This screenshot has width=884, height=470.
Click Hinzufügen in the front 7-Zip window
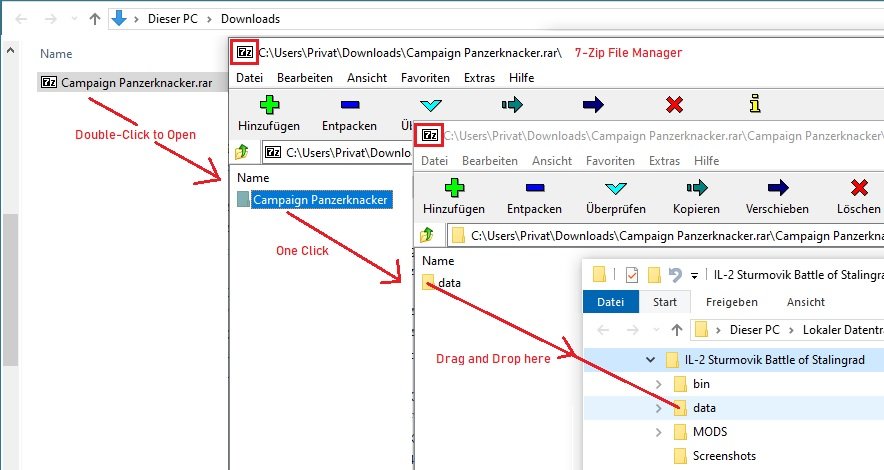click(x=454, y=197)
